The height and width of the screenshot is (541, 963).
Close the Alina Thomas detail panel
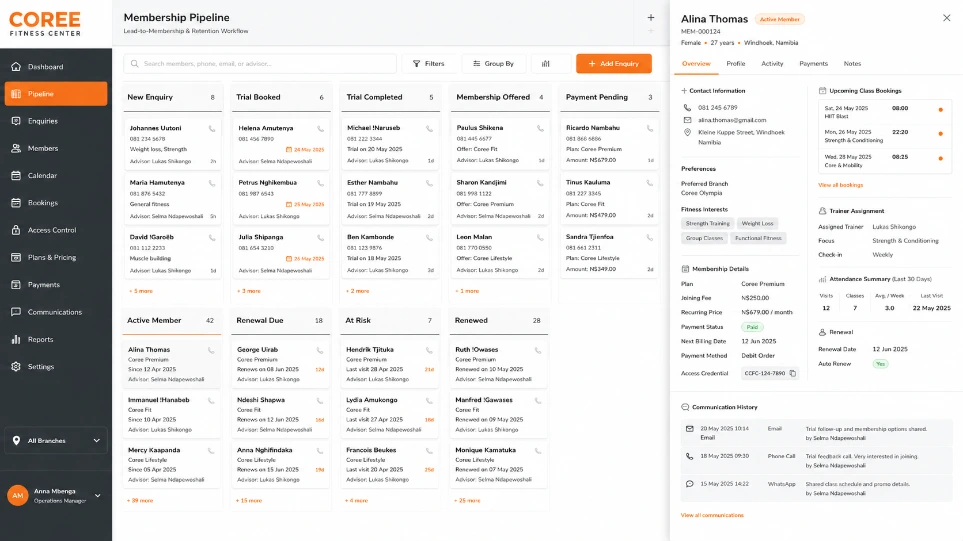coord(946,18)
